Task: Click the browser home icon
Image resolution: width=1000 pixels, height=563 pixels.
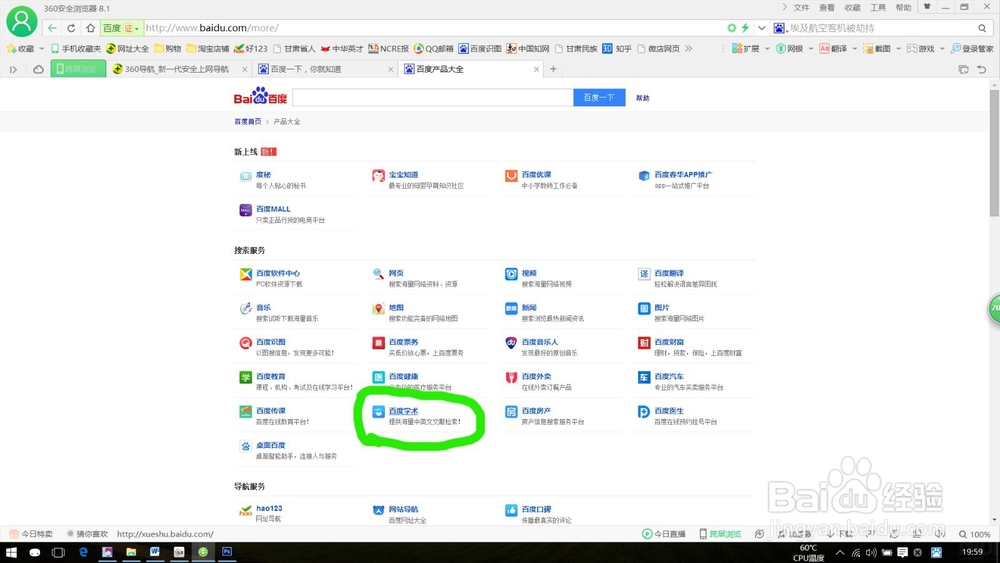Action: (90, 28)
